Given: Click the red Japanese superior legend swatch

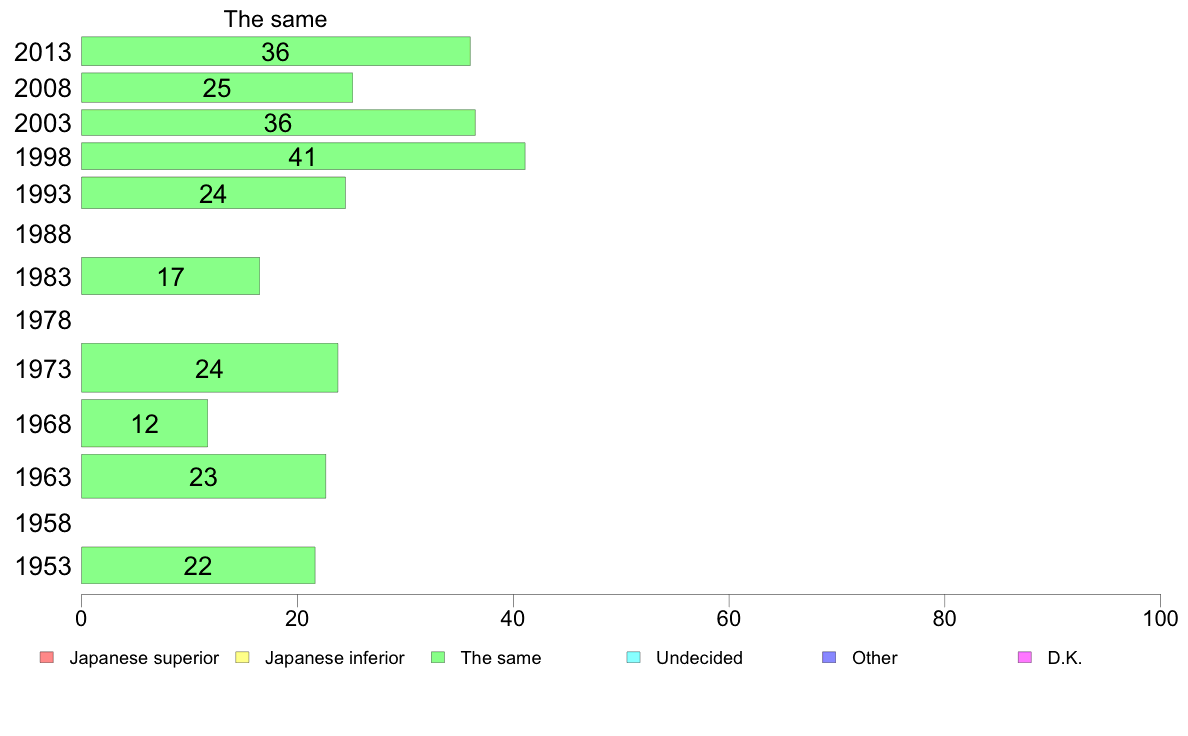Looking at the screenshot, I should (45, 657).
